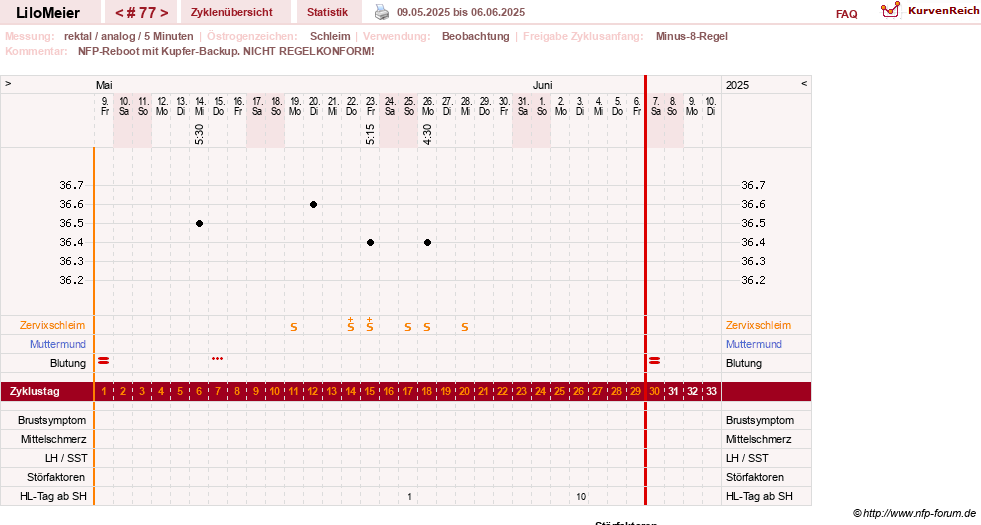Click the Mai month label
The width and height of the screenshot is (981, 525).
(x=104, y=85)
